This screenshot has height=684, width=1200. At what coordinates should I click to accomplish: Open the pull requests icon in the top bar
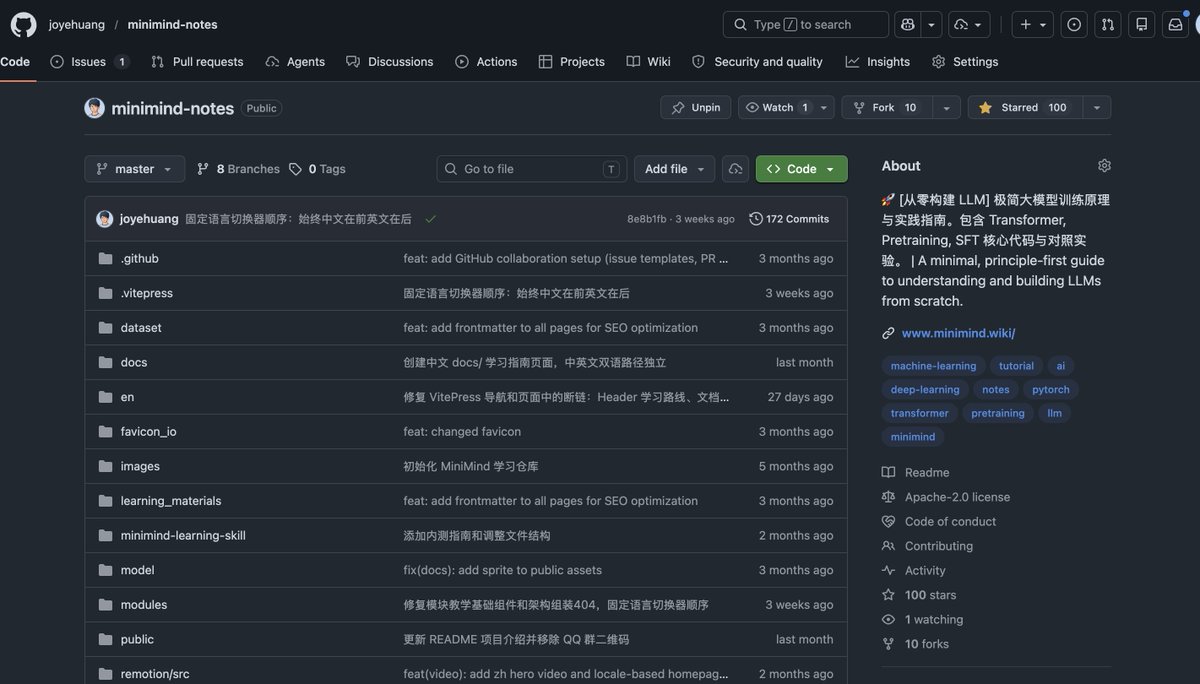[1108, 24]
